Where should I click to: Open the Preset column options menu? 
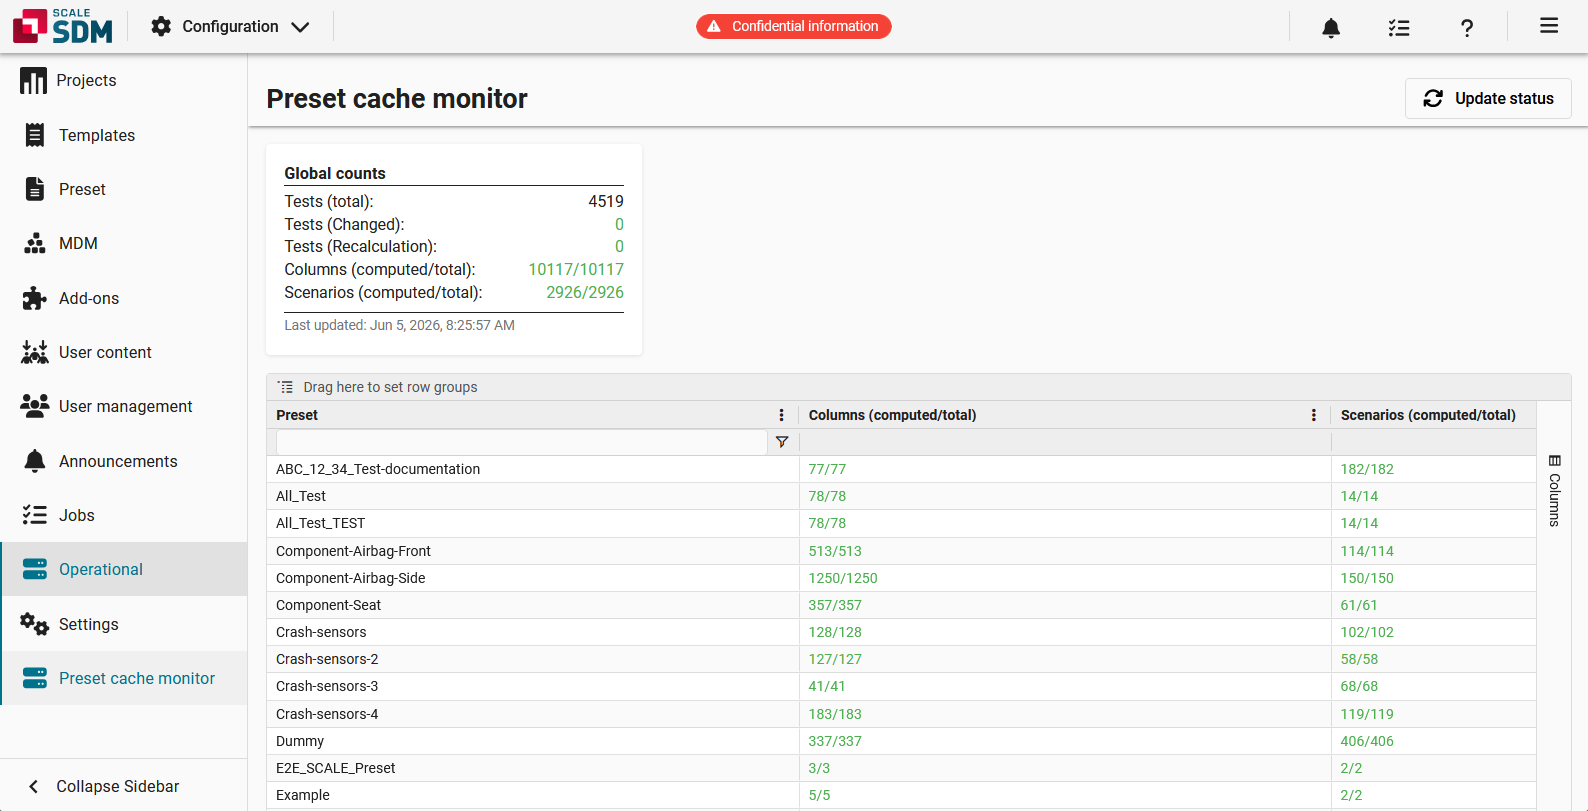tap(782, 415)
